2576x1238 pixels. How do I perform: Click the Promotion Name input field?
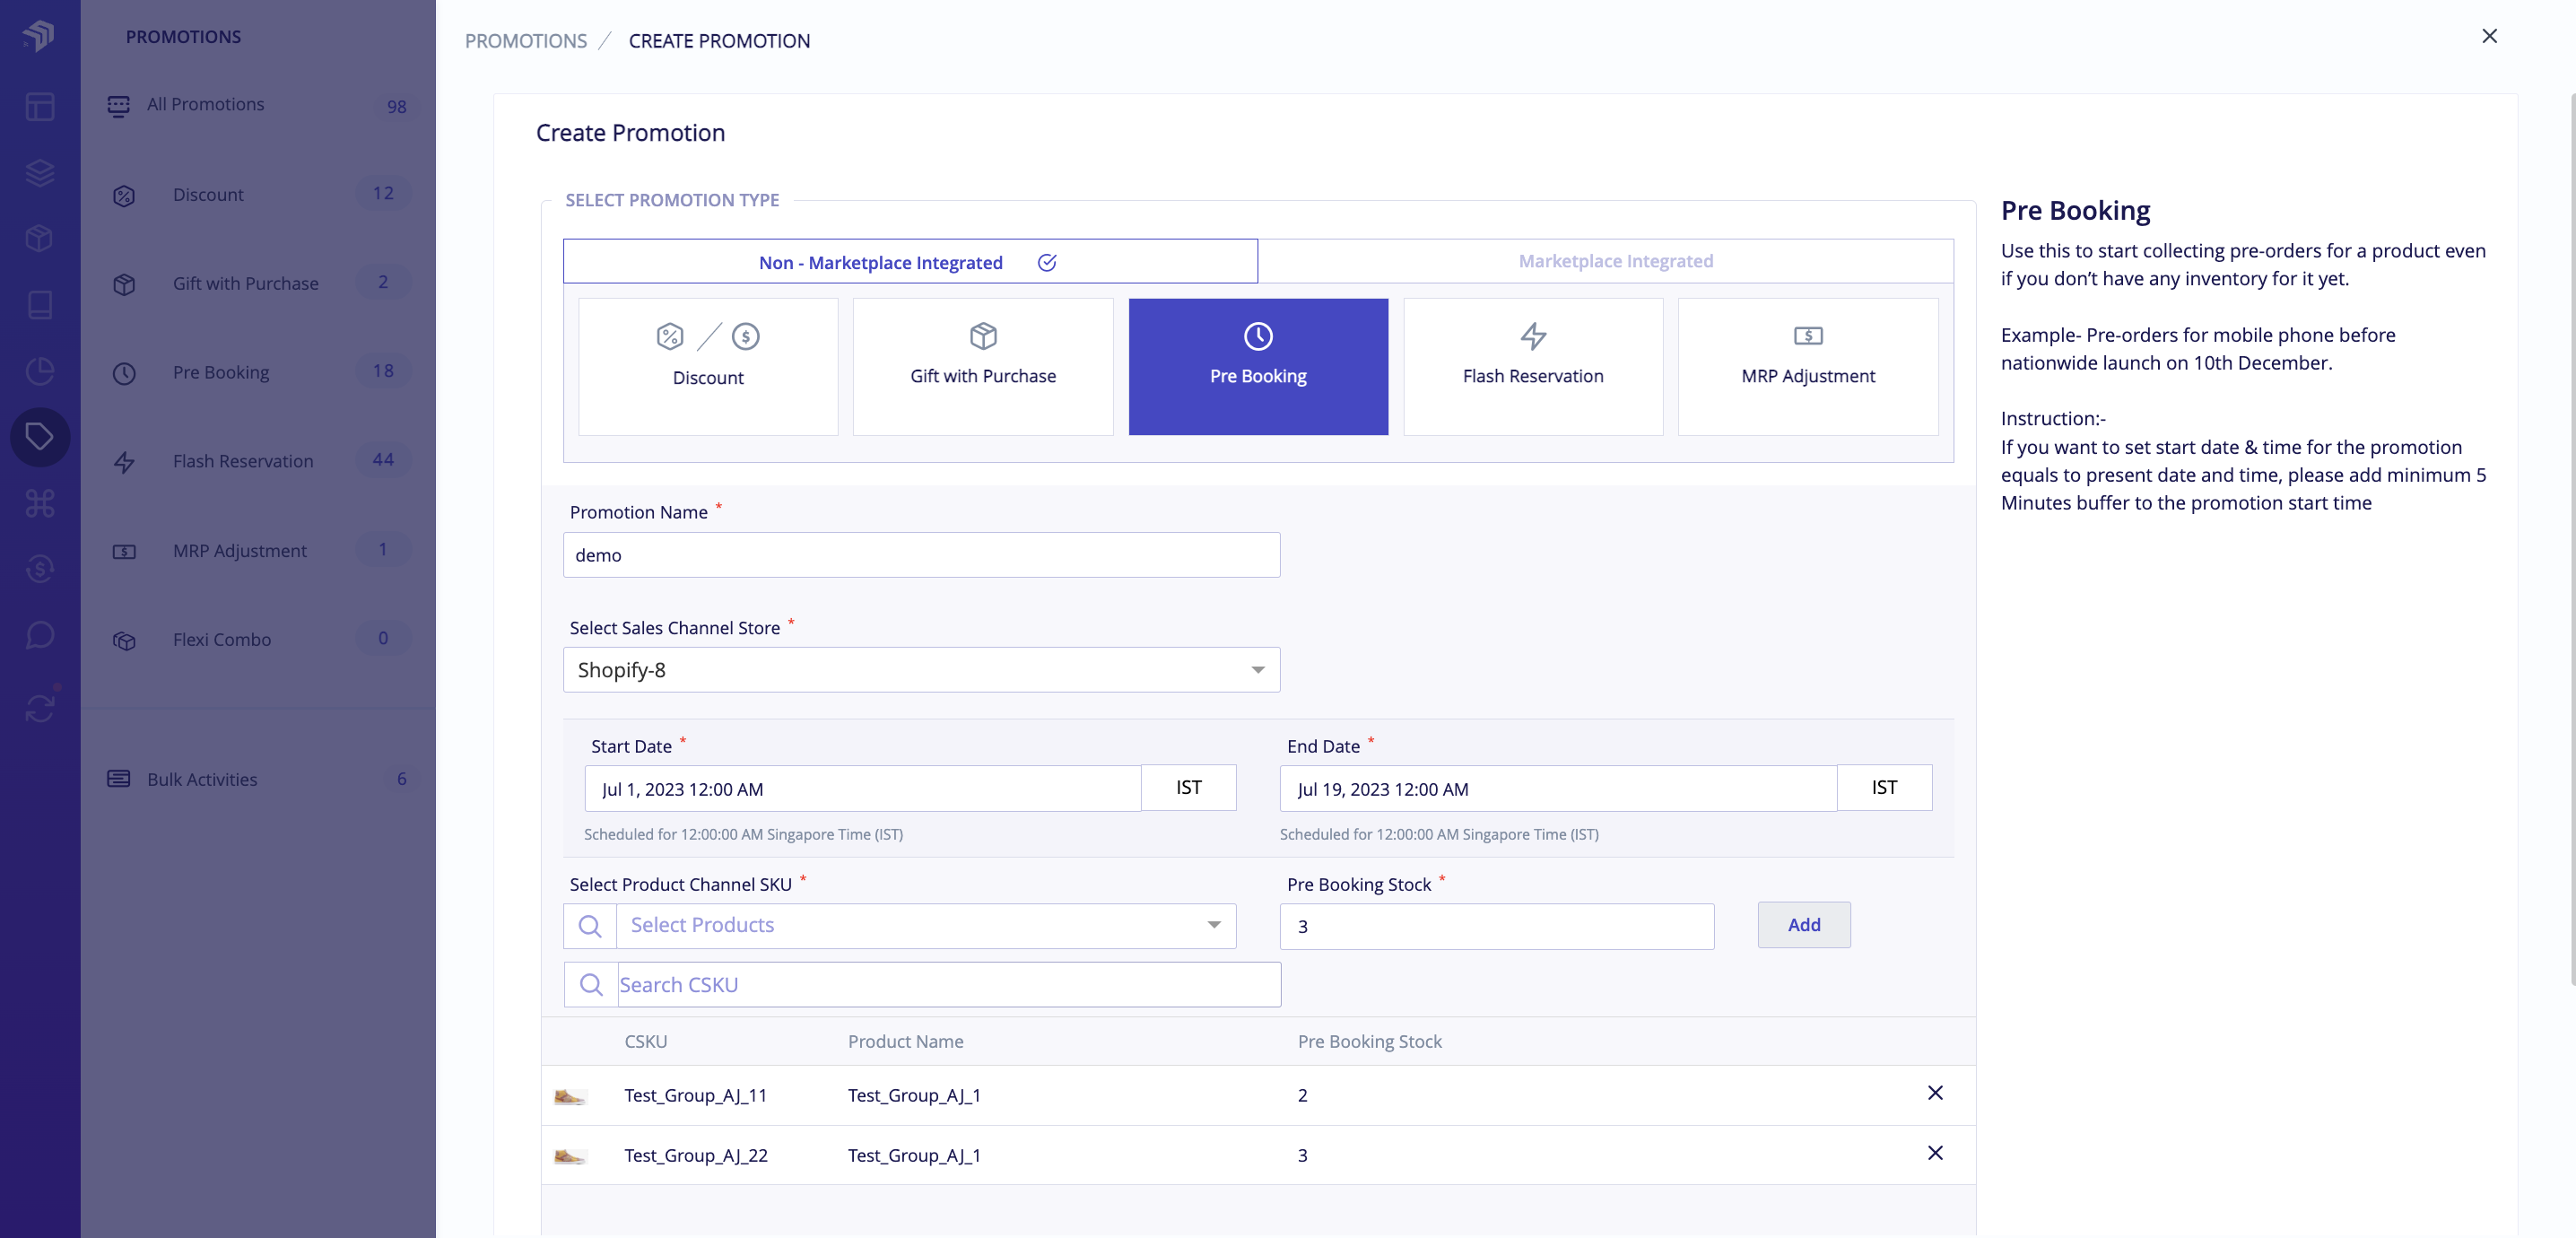click(921, 555)
